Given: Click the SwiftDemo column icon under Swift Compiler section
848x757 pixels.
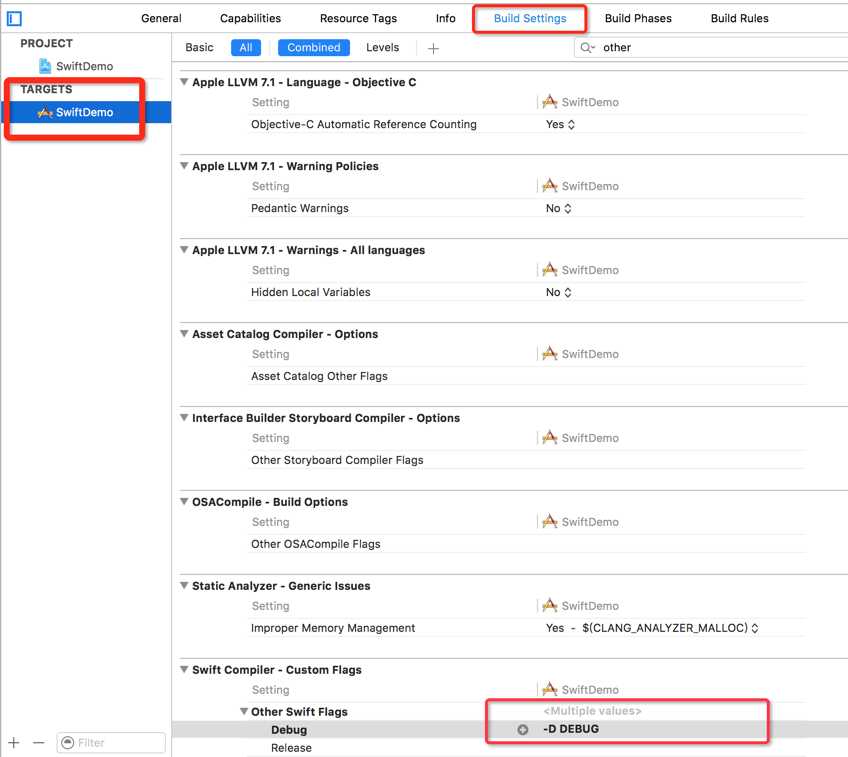Looking at the screenshot, I should [x=549, y=689].
